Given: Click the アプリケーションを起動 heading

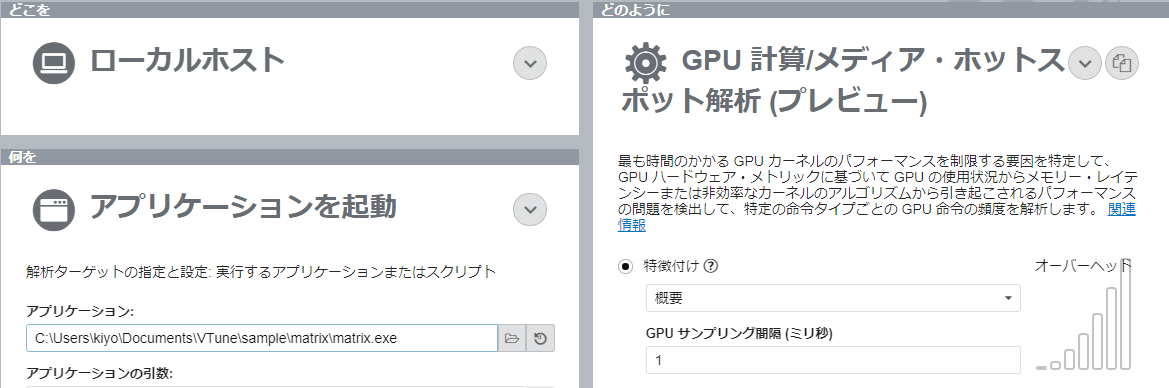Looking at the screenshot, I should pos(243,207).
